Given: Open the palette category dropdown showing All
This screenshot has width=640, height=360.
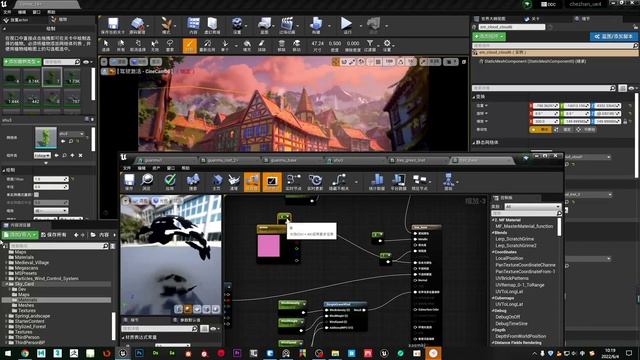Looking at the screenshot, I should tap(533, 207).
